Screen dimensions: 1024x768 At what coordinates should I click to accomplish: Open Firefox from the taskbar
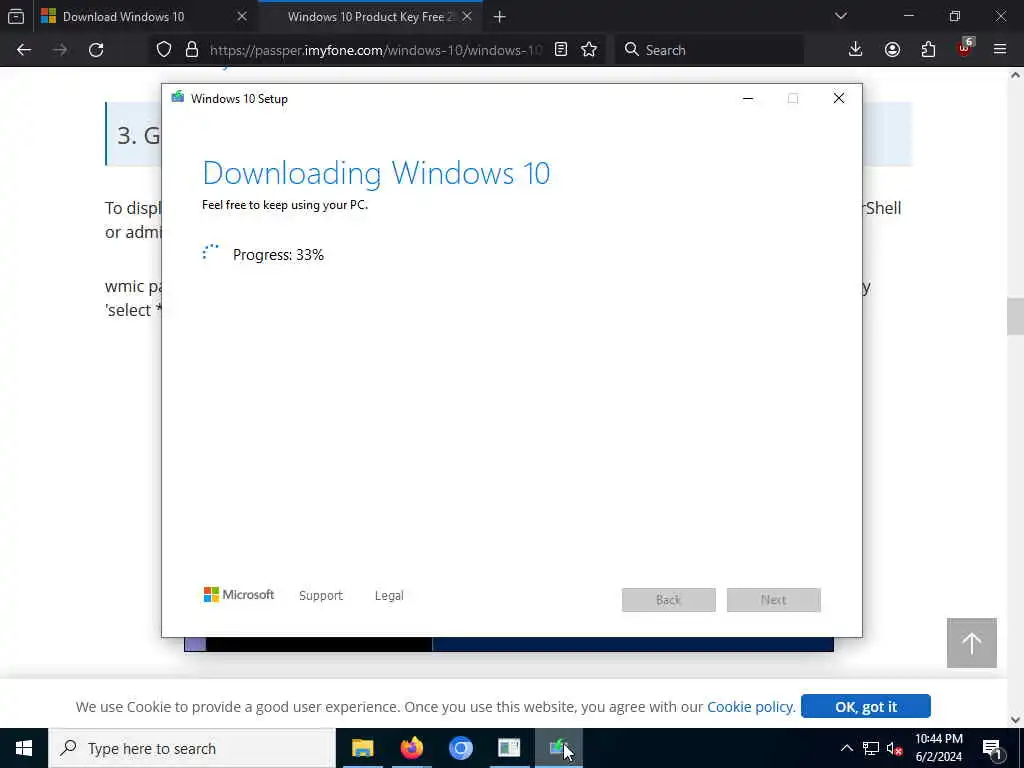click(x=411, y=748)
